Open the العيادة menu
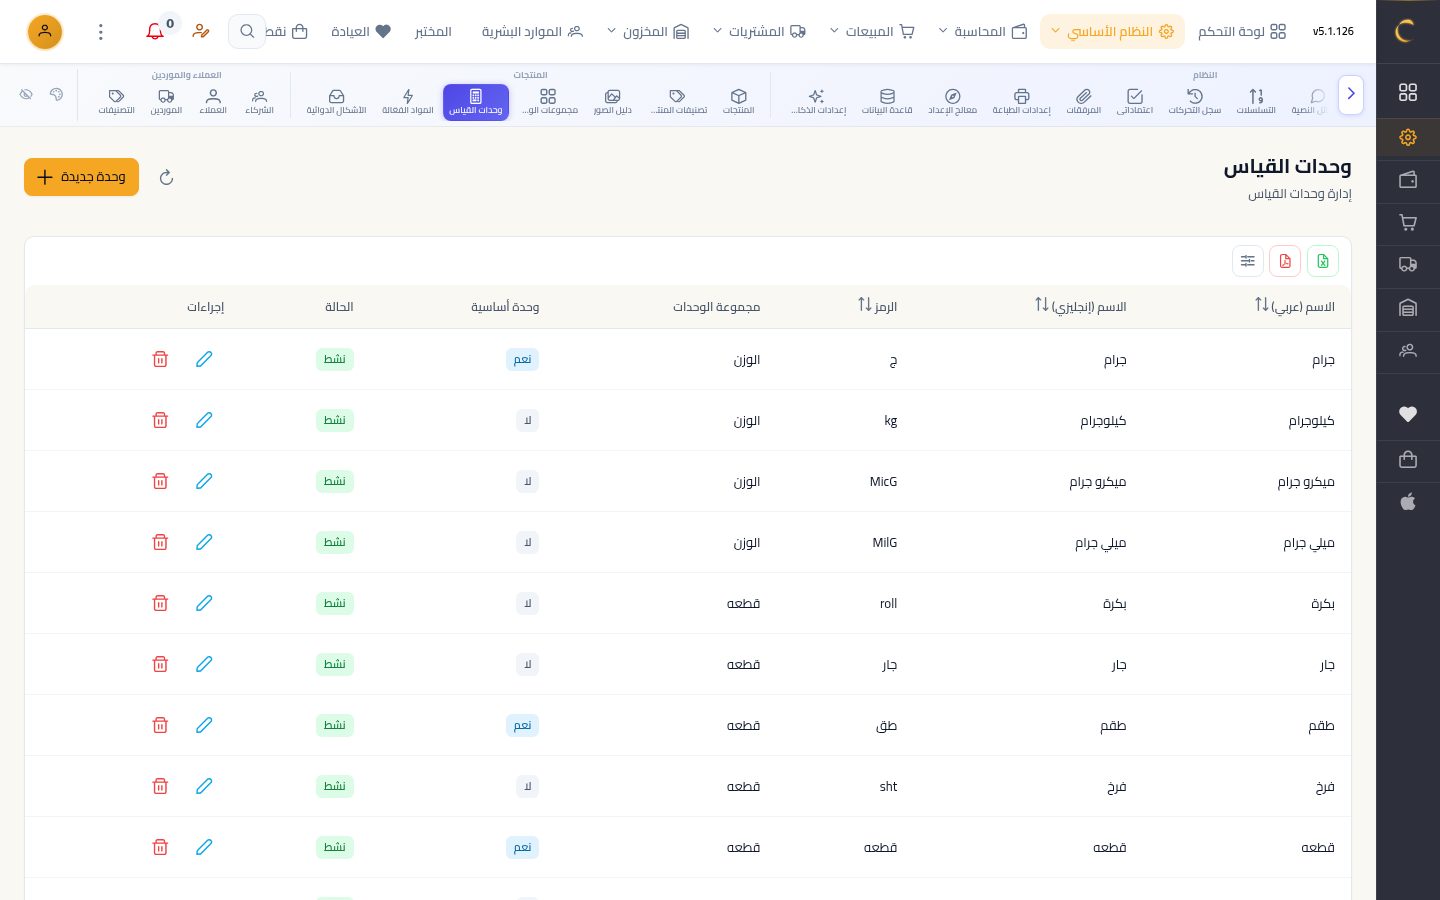The height and width of the screenshot is (900, 1440). pyautogui.click(x=361, y=32)
